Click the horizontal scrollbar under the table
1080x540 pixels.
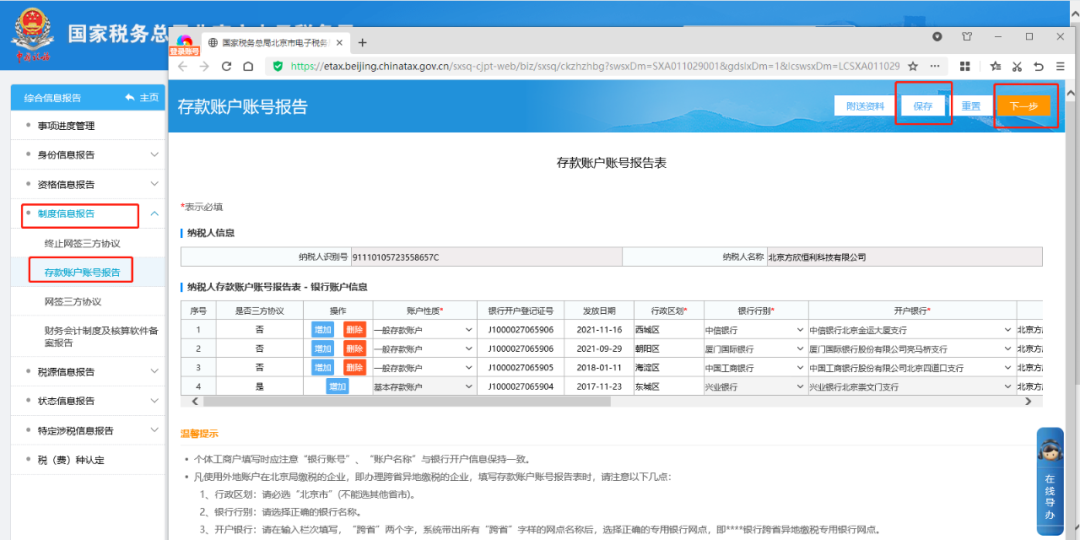tap(600, 401)
